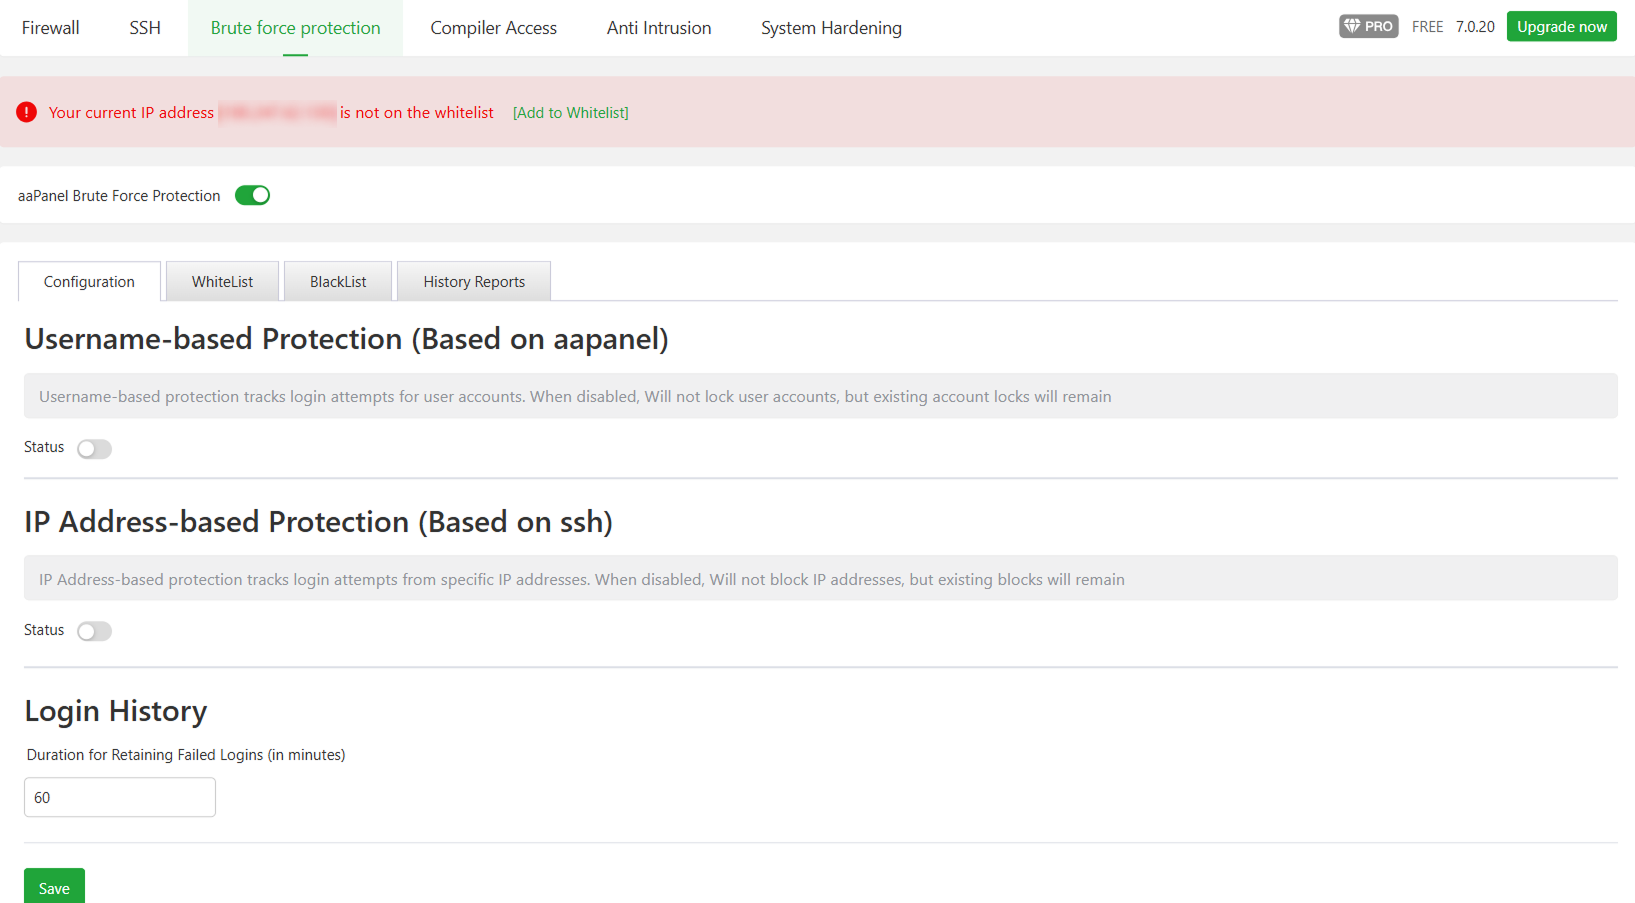Click the Add to Whitelist link
The image size is (1635, 903).
coord(570,113)
